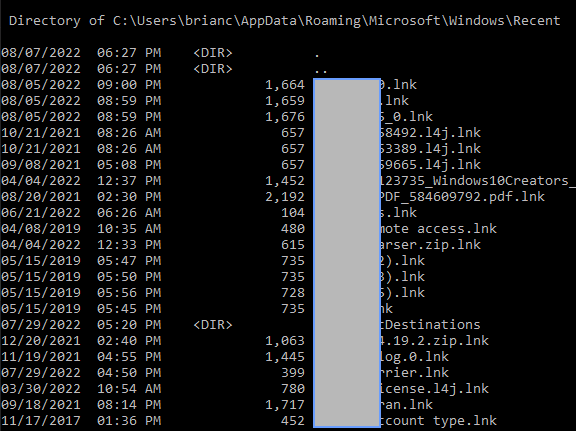Click the 'count type.lnk' filename
Viewport: 576px width, 431px height.
[x=438, y=421]
